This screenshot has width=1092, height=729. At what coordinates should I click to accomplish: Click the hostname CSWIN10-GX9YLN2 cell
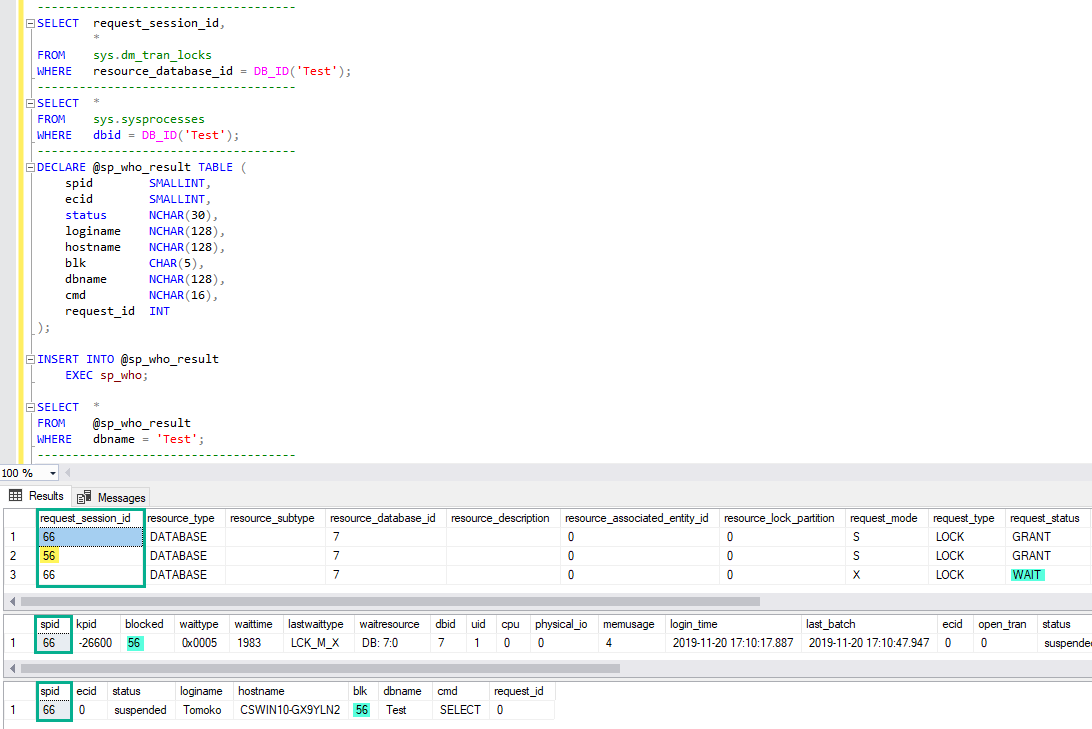290,709
